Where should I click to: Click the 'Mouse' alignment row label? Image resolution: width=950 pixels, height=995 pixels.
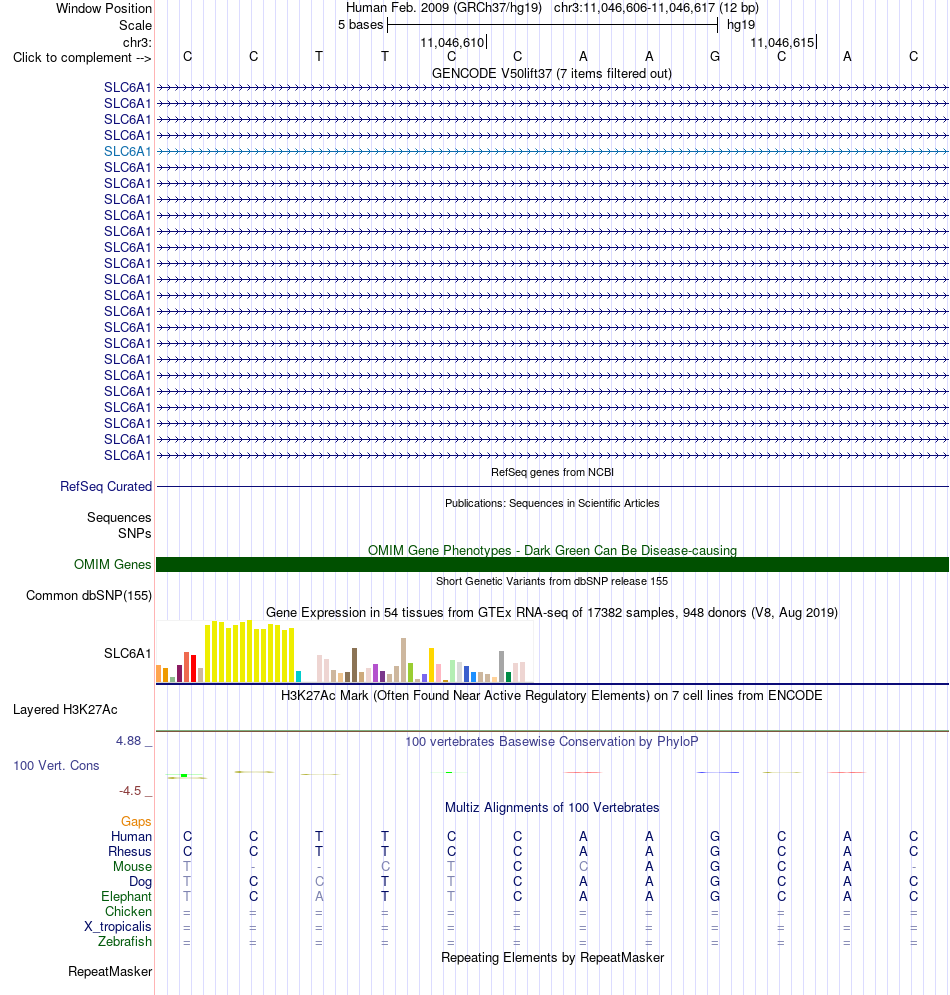point(132,867)
